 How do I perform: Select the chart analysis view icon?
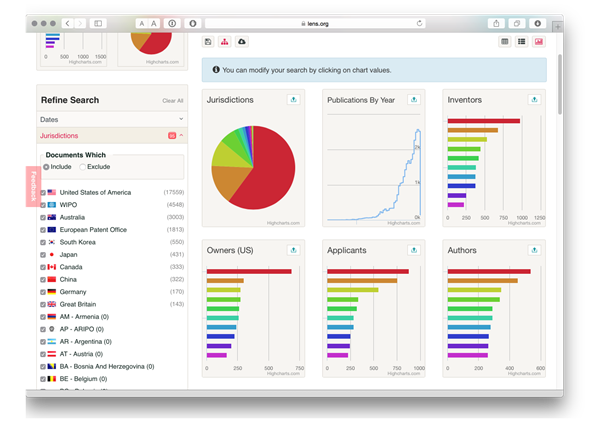point(539,42)
